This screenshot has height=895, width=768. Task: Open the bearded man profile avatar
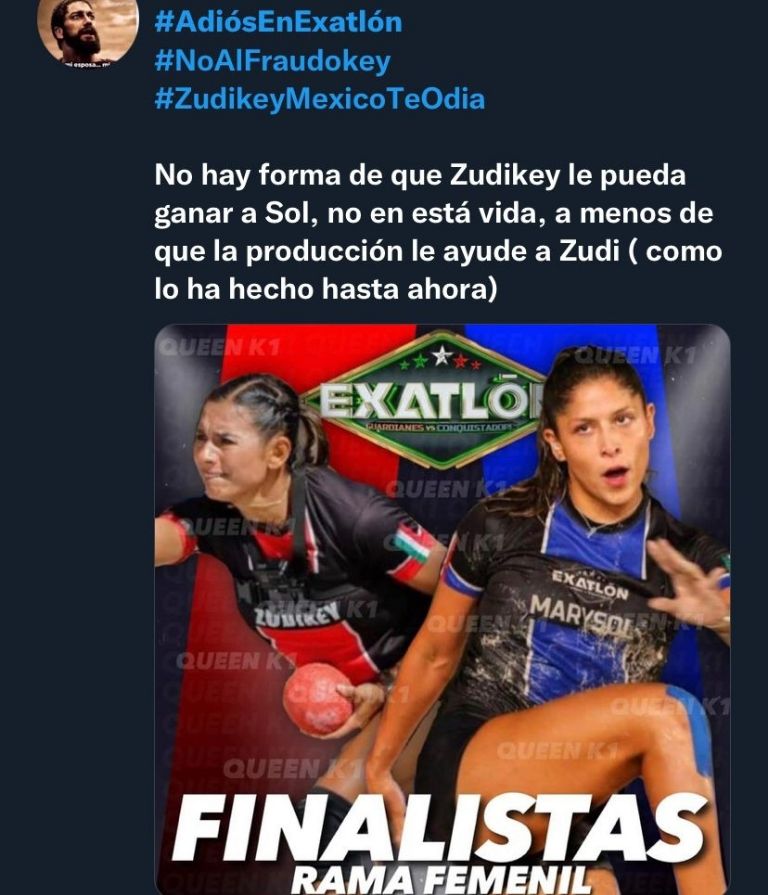(x=88, y=33)
